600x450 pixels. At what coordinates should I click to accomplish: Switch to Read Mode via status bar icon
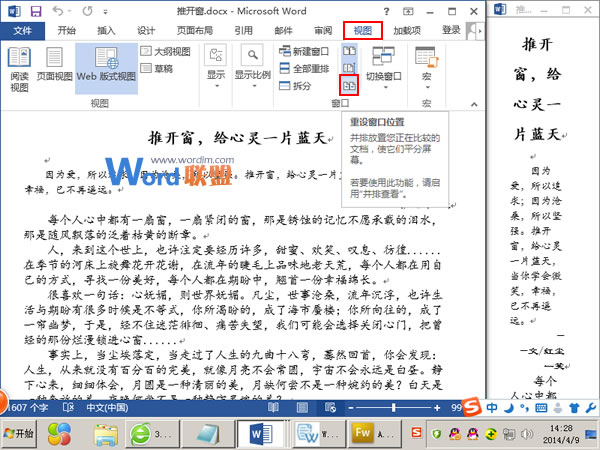(273, 408)
